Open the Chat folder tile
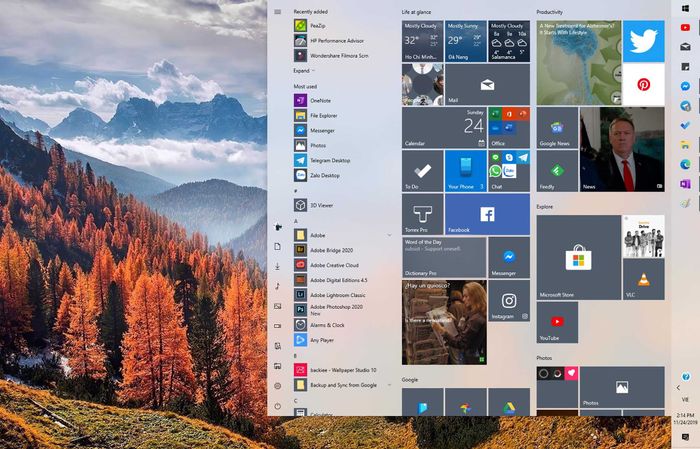Viewport: 700px width, 449px height. [509, 171]
